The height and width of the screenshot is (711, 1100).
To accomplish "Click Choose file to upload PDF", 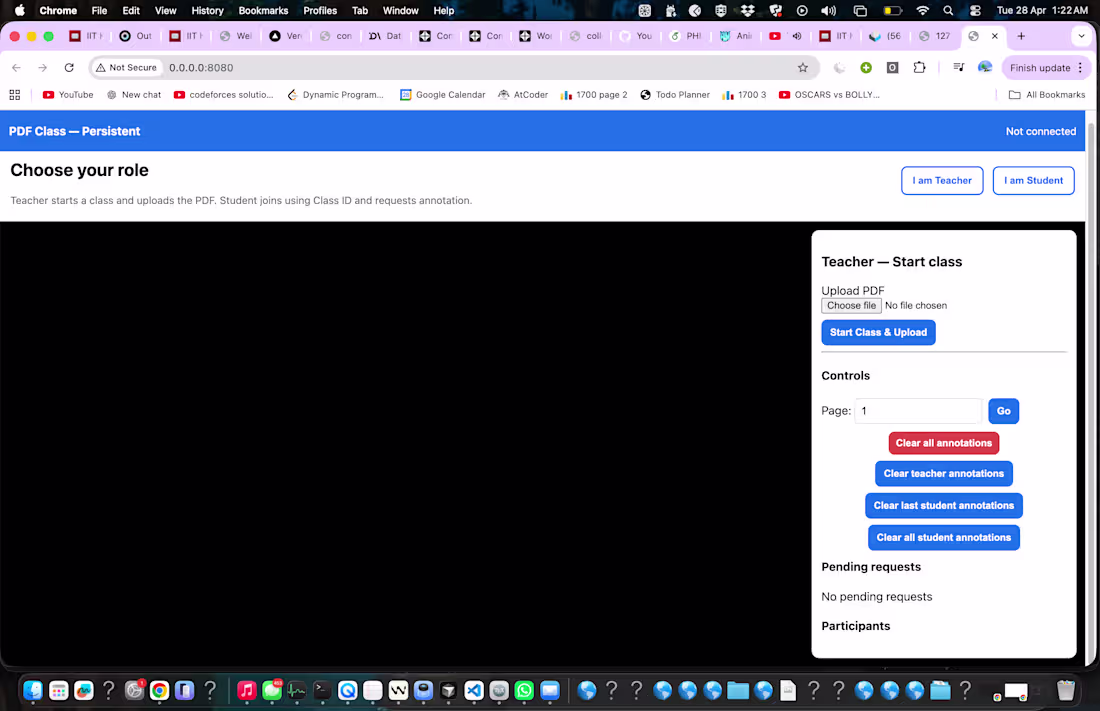I will coord(851,305).
